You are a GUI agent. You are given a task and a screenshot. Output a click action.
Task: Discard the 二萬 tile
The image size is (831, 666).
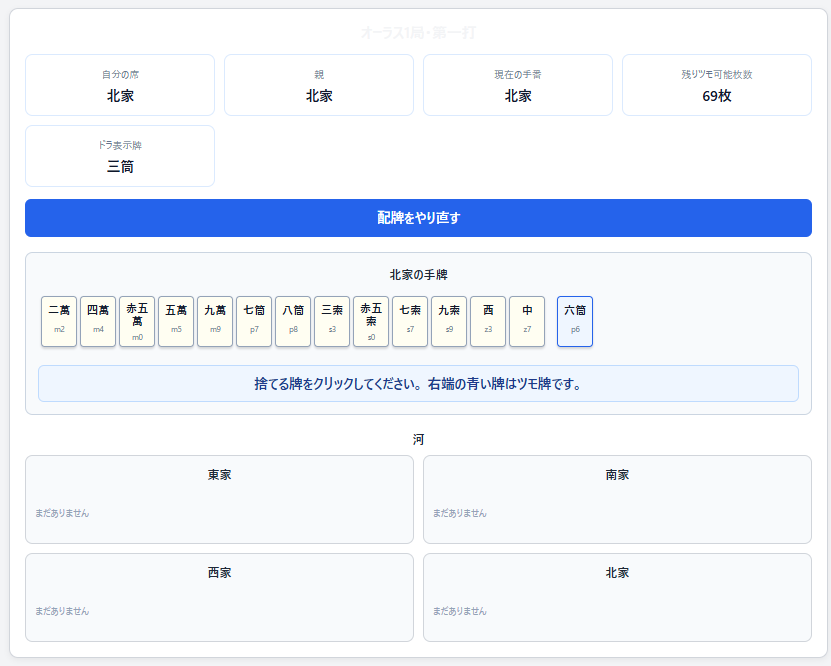tap(59, 322)
